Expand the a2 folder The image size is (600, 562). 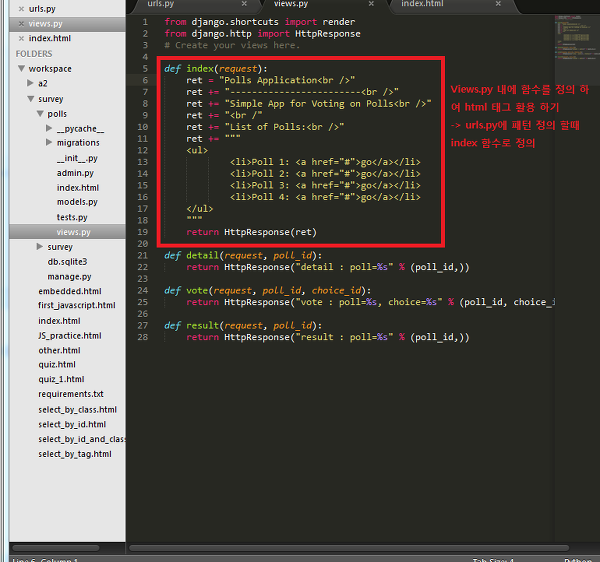30,83
